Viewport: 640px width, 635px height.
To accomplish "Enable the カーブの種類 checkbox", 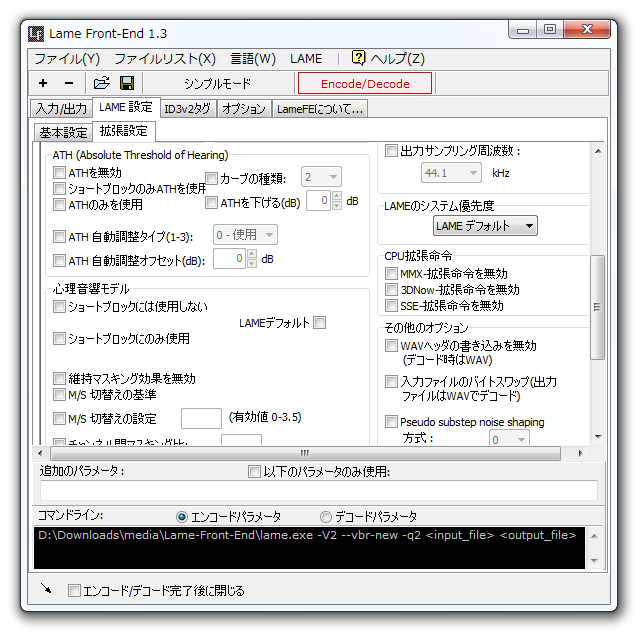I will pyautogui.click(x=211, y=178).
